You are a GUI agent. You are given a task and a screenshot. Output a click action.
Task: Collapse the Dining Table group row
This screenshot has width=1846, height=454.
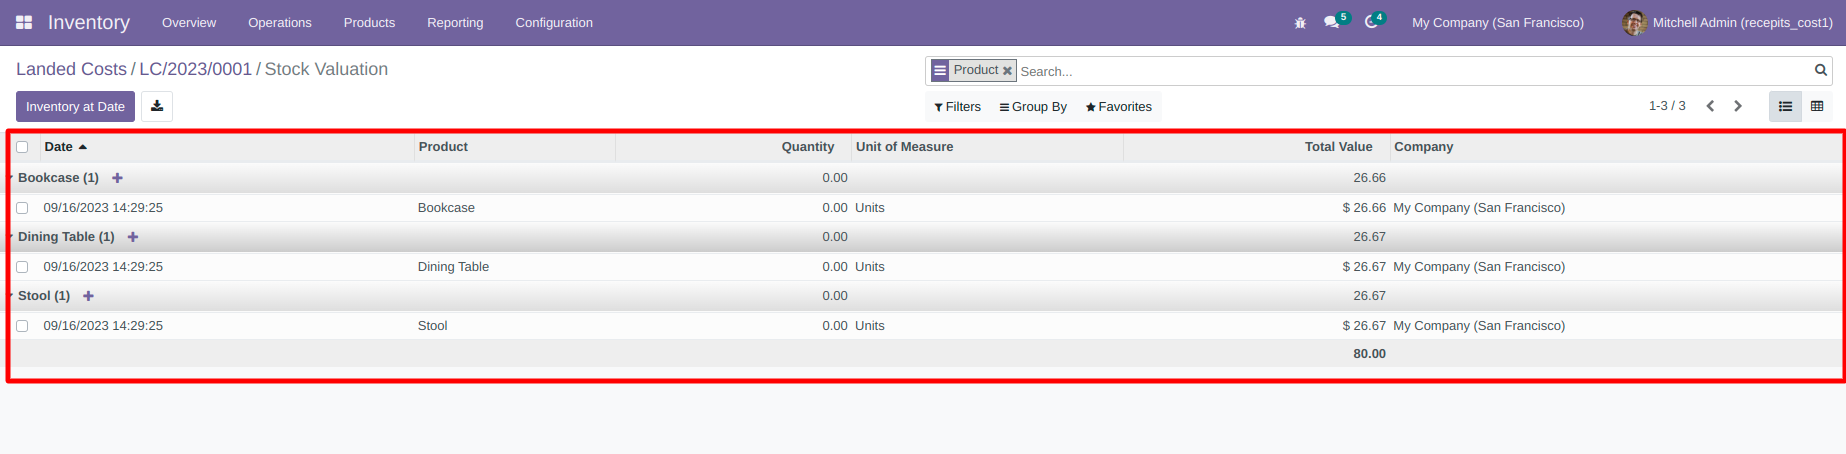(65, 237)
